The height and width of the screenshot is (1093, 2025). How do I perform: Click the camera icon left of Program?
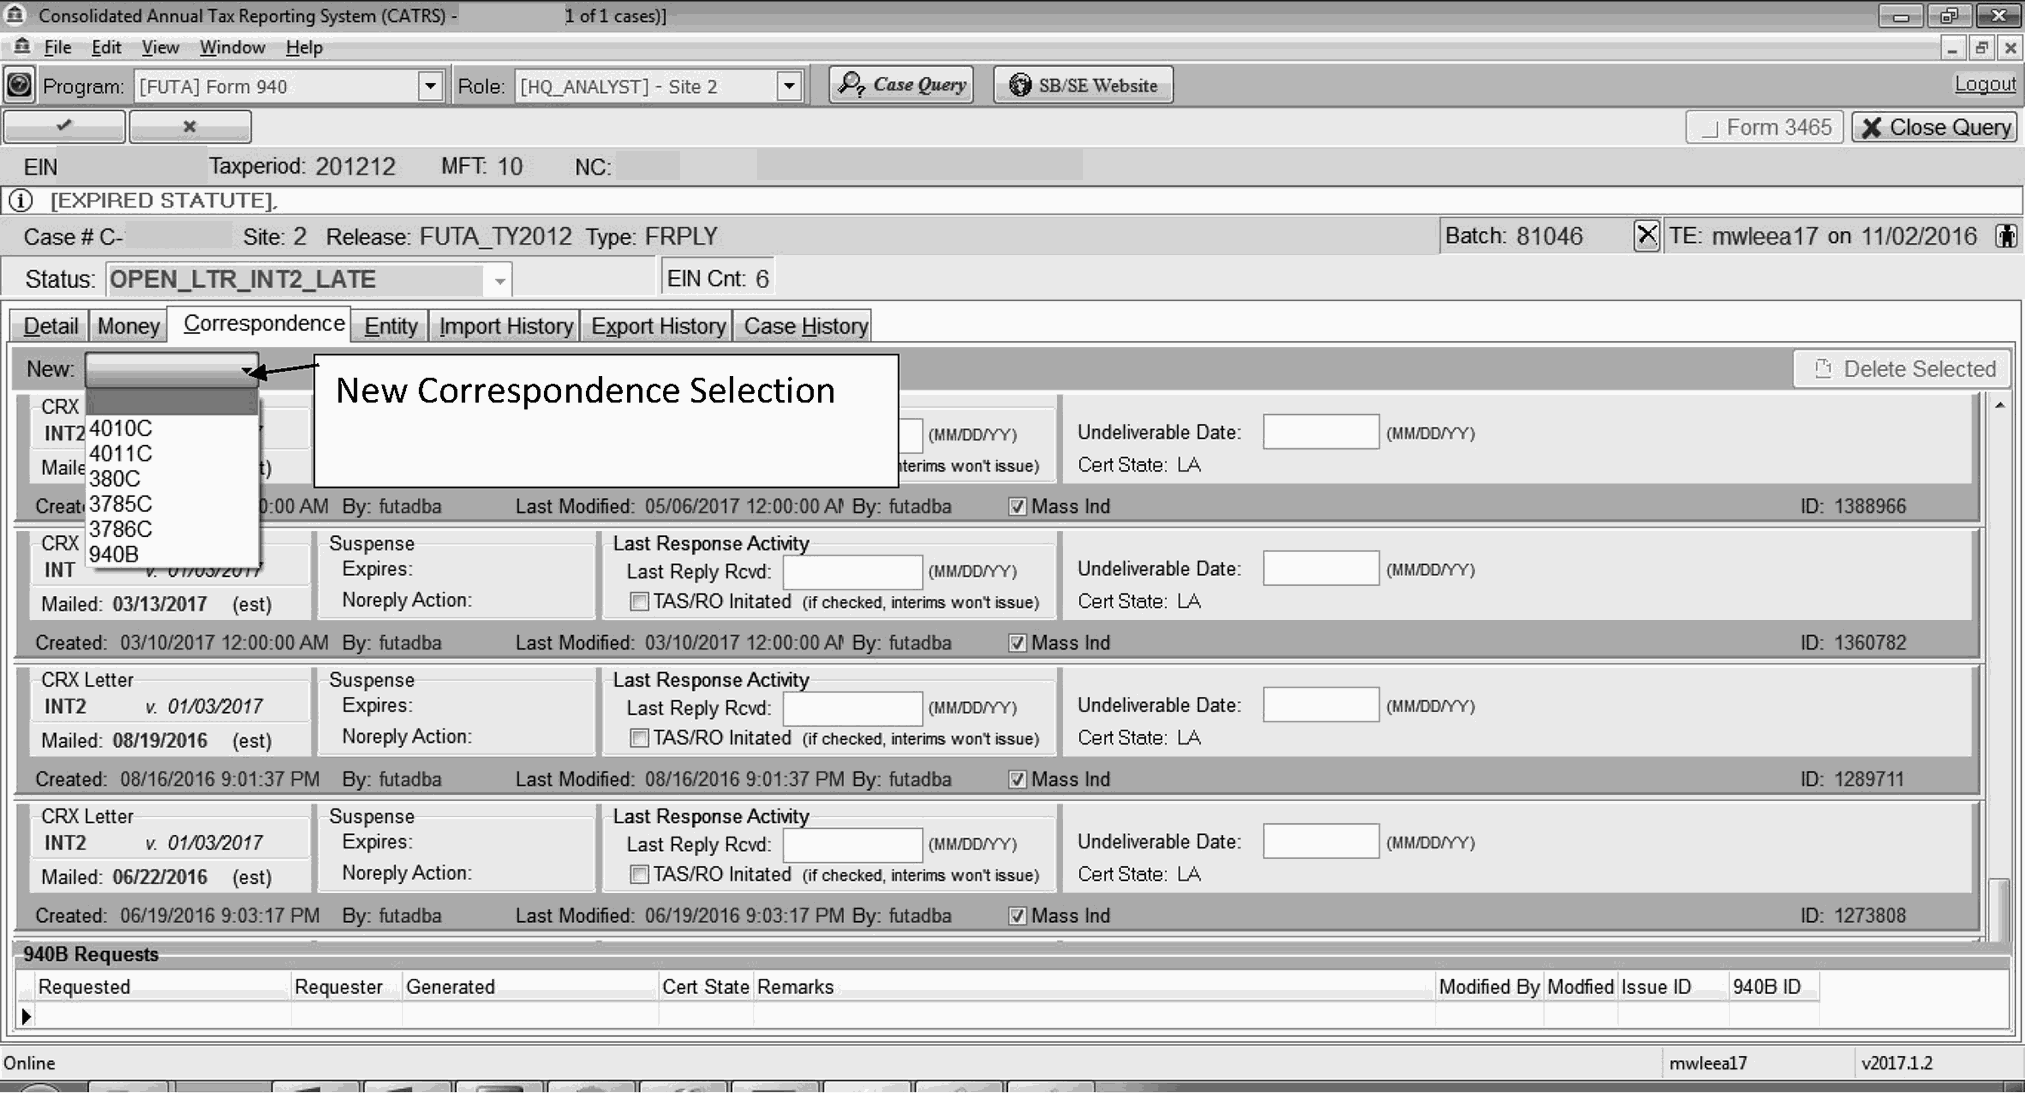tap(19, 85)
